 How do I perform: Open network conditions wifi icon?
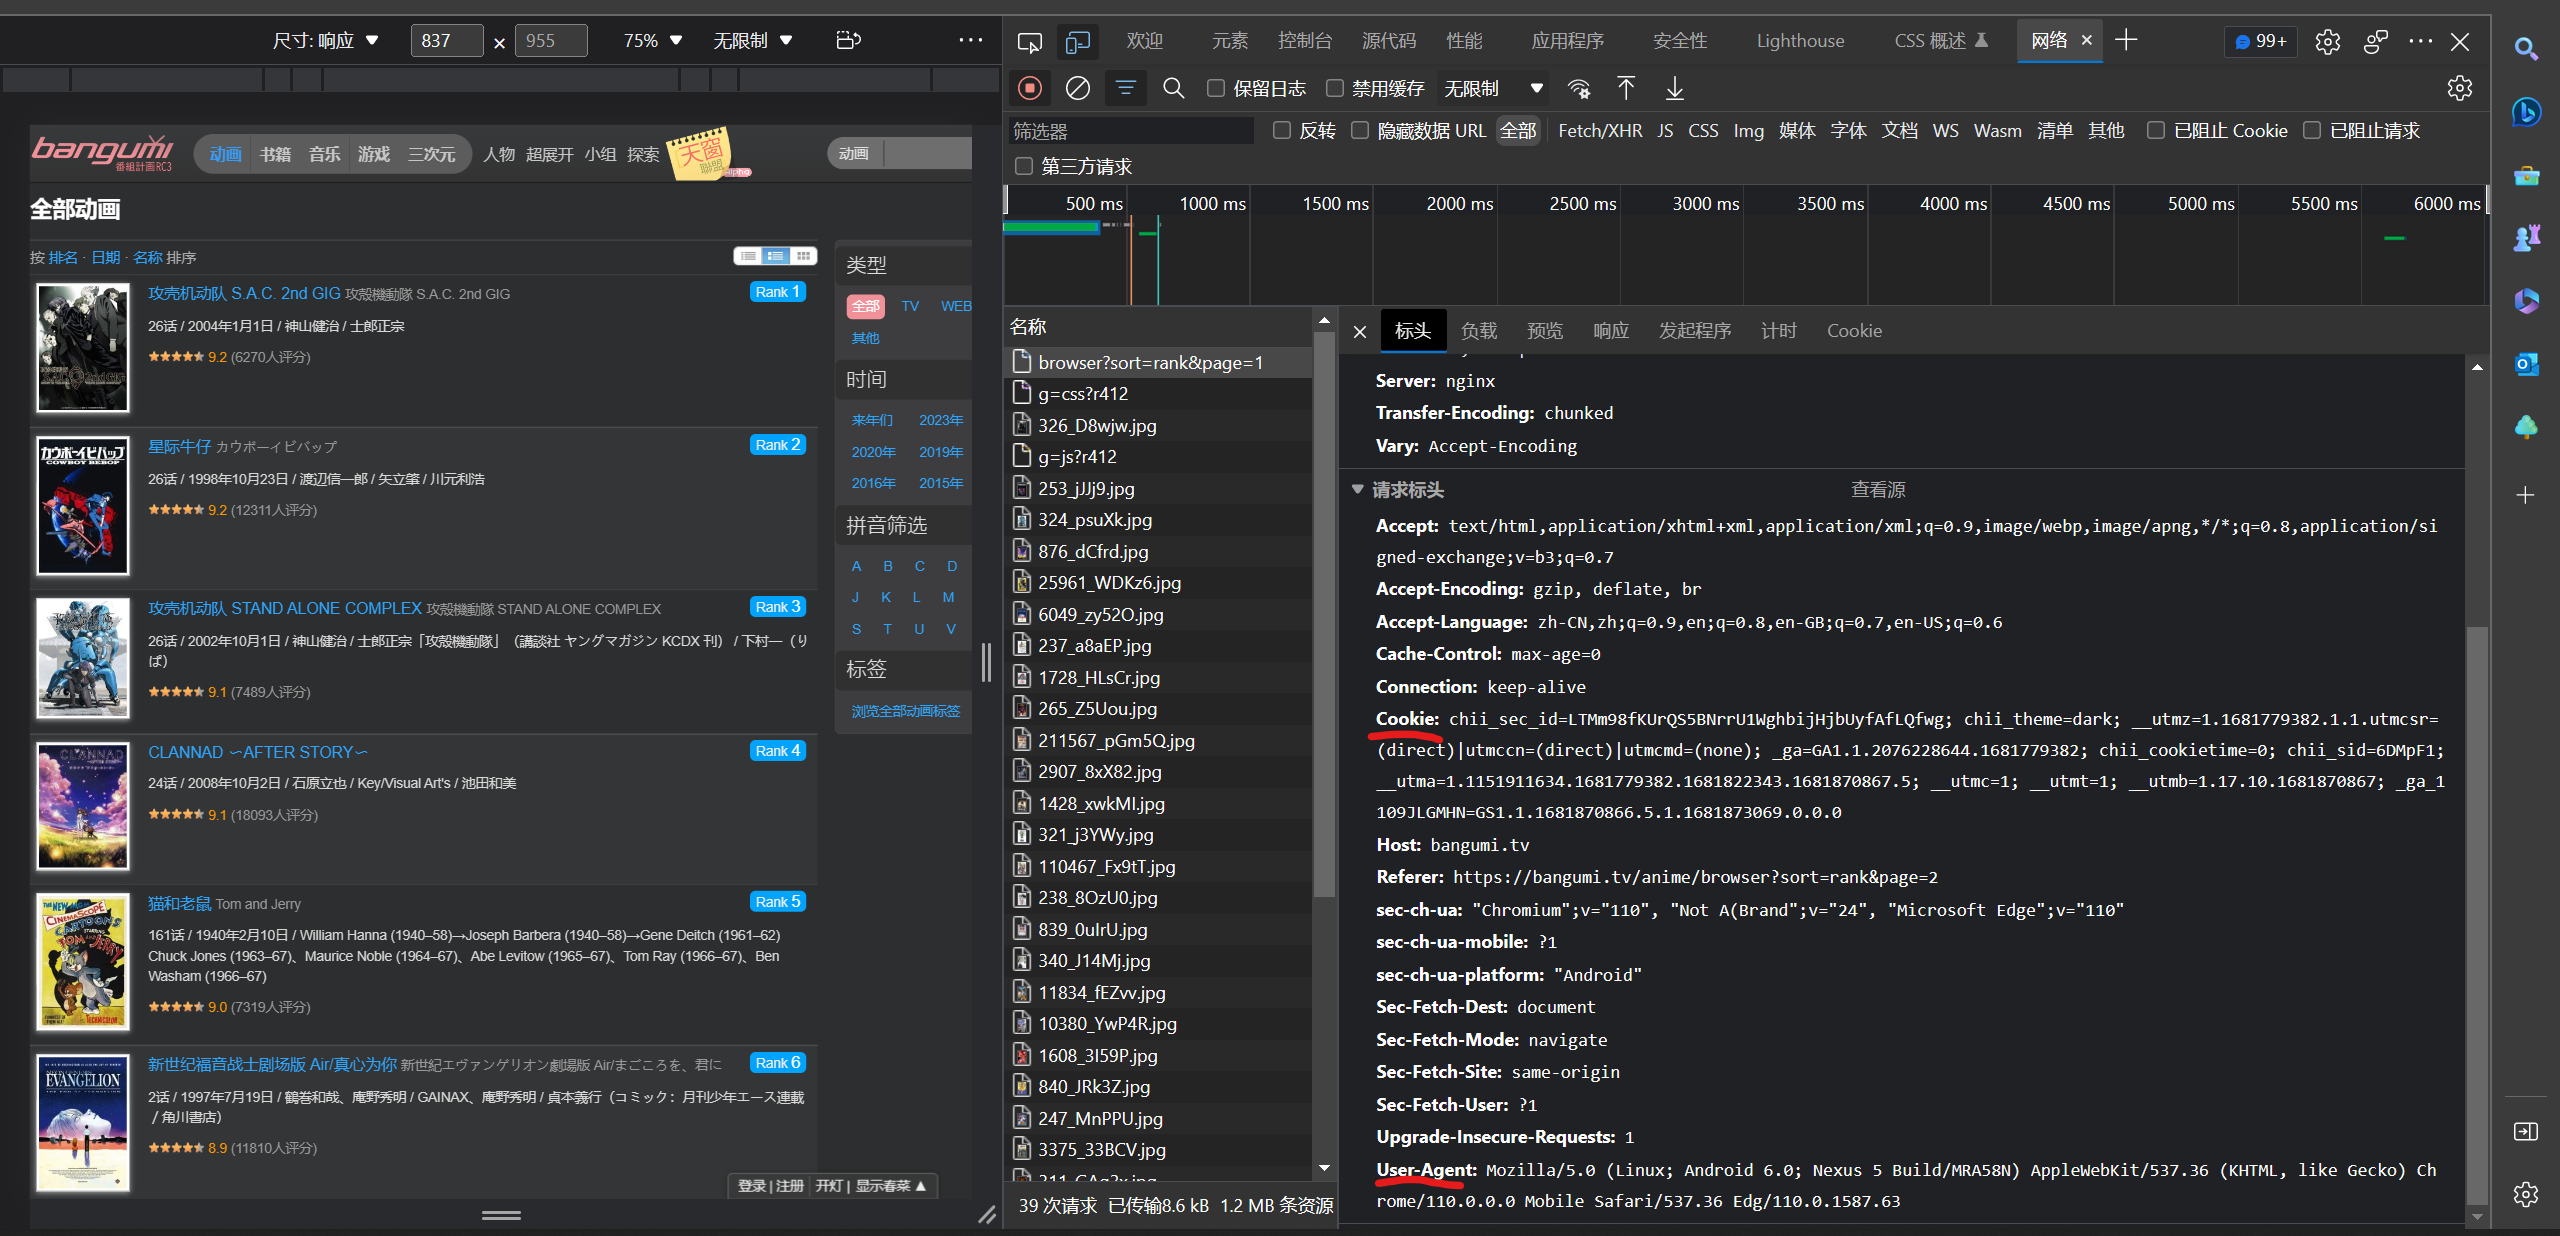click(x=1579, y=89)
